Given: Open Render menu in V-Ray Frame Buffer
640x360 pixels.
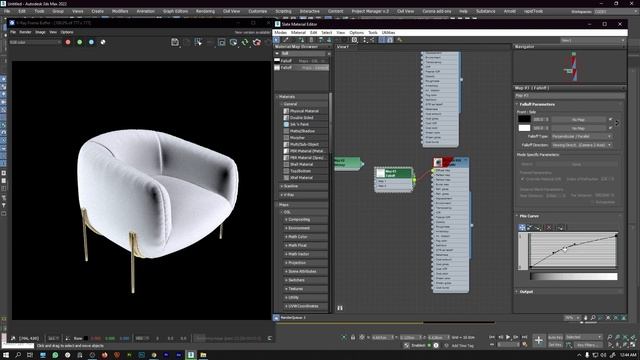Looking at the screenshot, I should tap(25, 32).
